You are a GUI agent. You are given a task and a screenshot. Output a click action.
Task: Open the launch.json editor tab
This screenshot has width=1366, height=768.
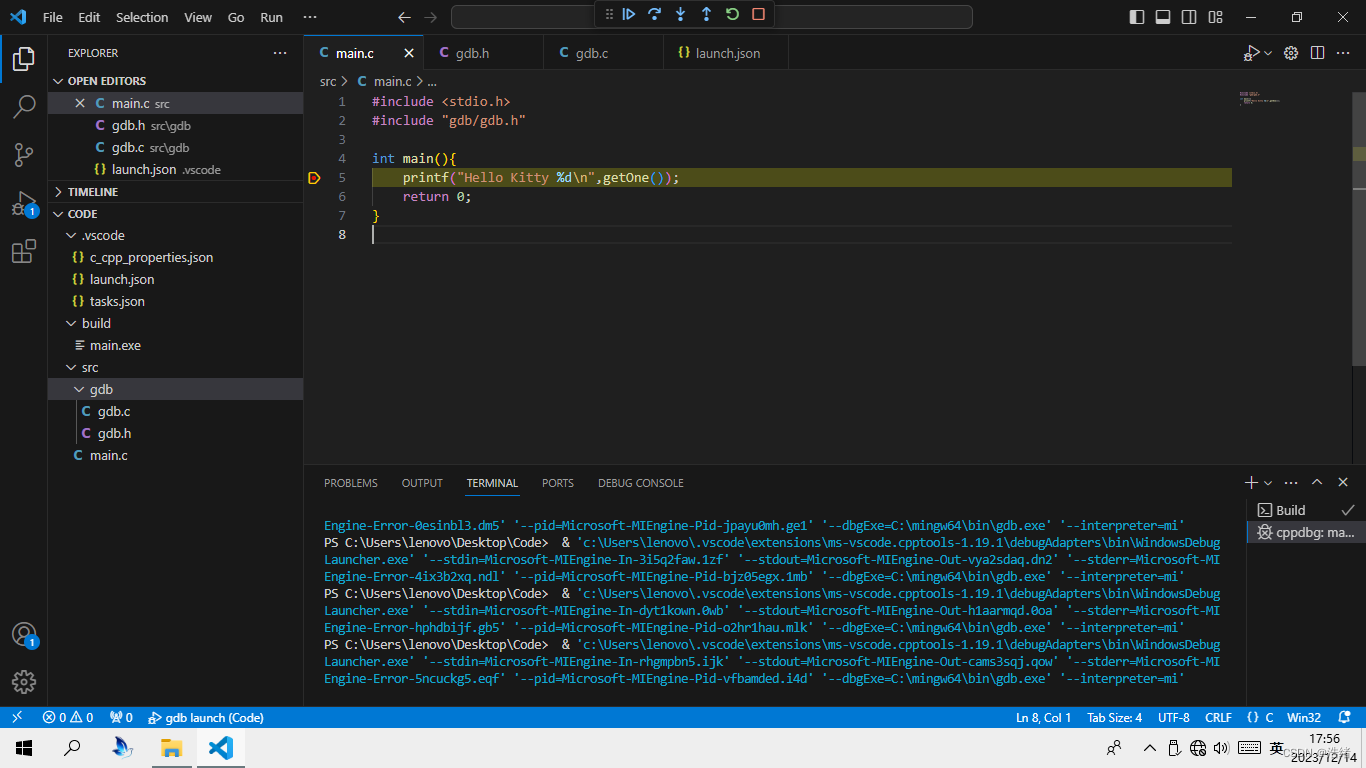click(x=727, y=53)
